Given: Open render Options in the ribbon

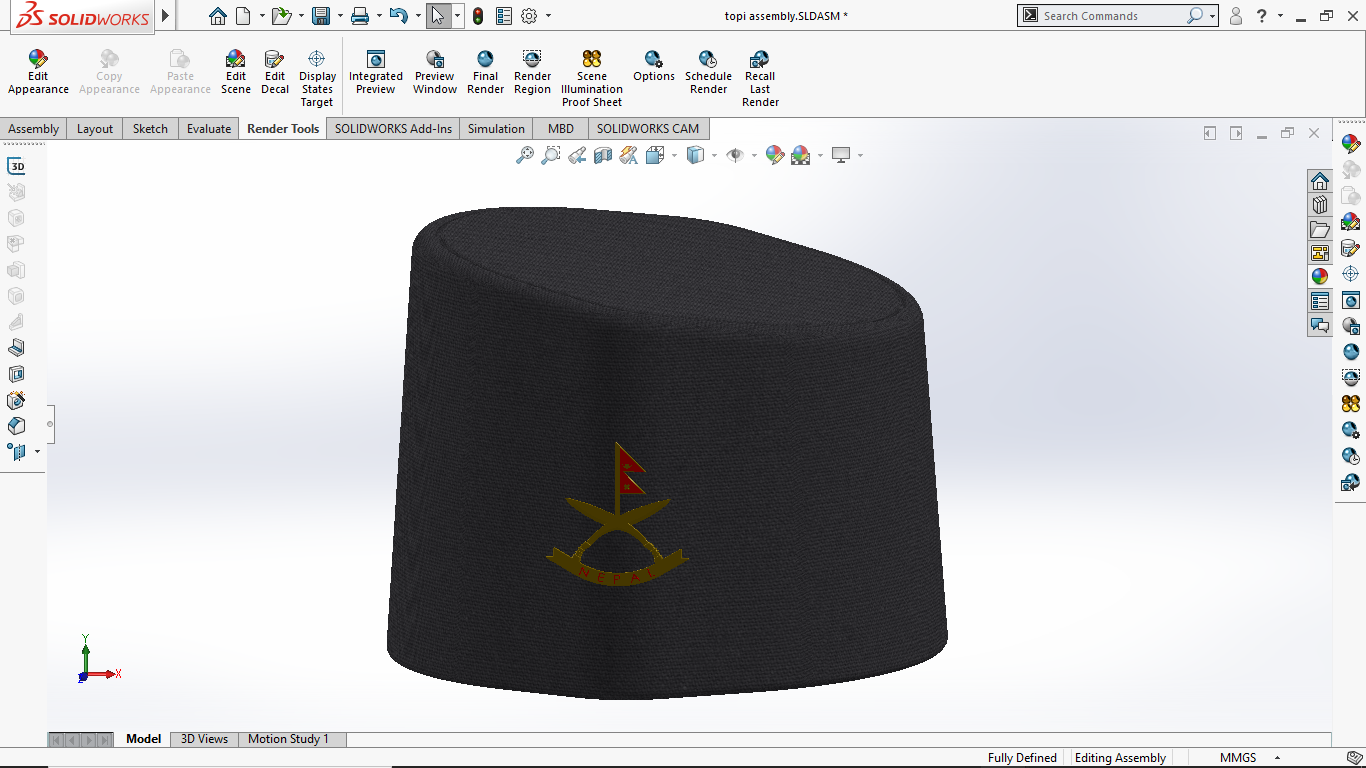Looking at the screenshot, I should pyautogui.click(x=654, y=67).
